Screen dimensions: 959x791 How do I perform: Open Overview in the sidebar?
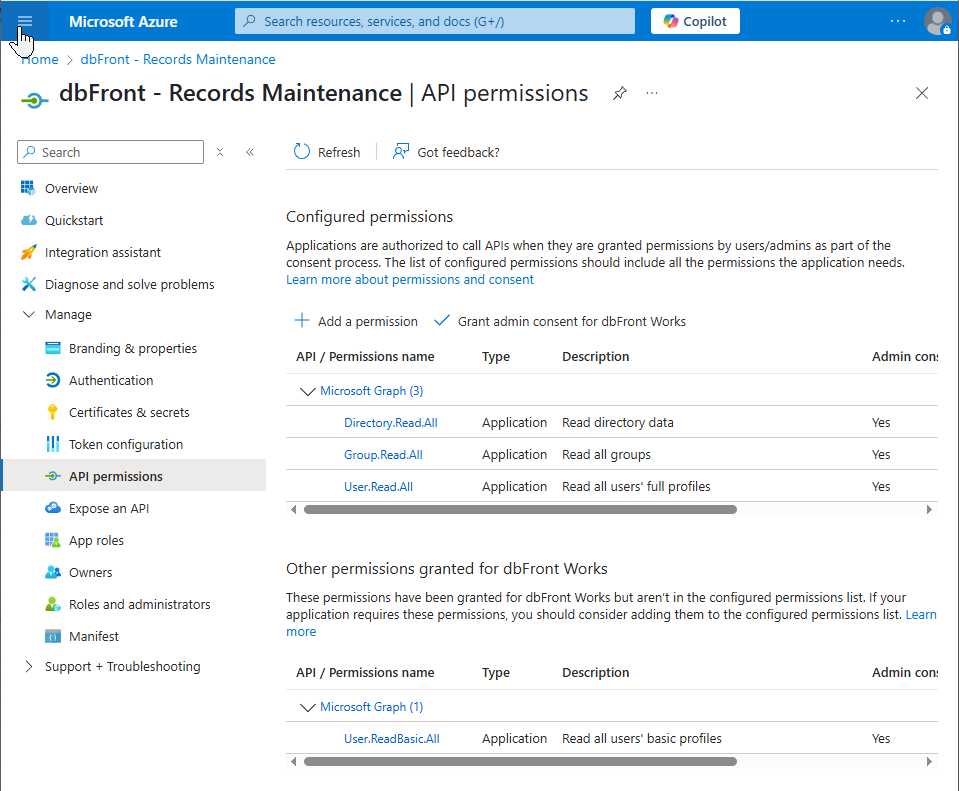pos(71,188)
